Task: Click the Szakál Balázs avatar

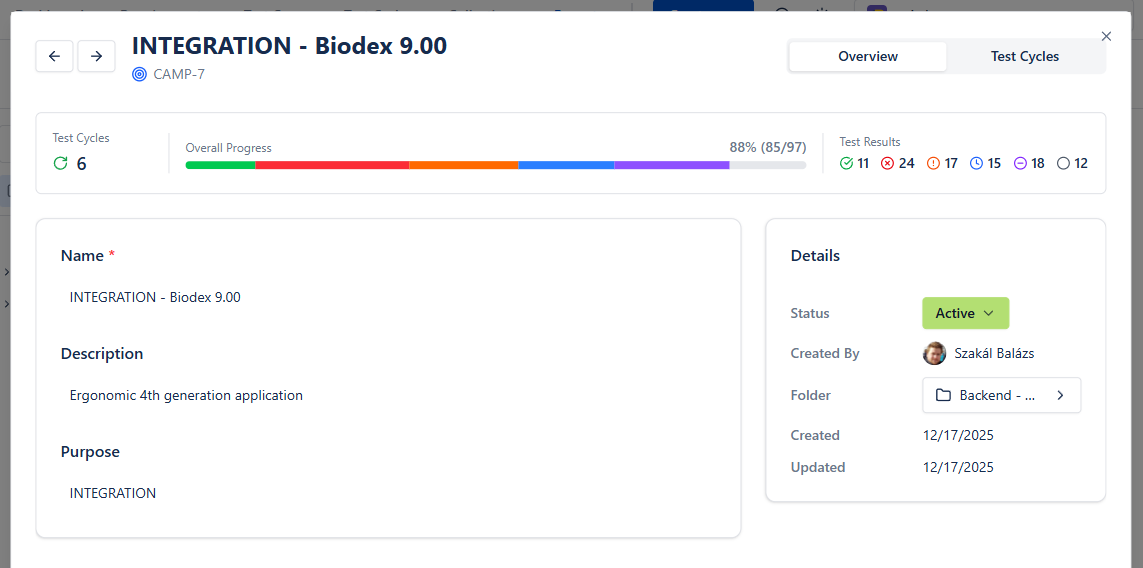Action: coord(934,353)
